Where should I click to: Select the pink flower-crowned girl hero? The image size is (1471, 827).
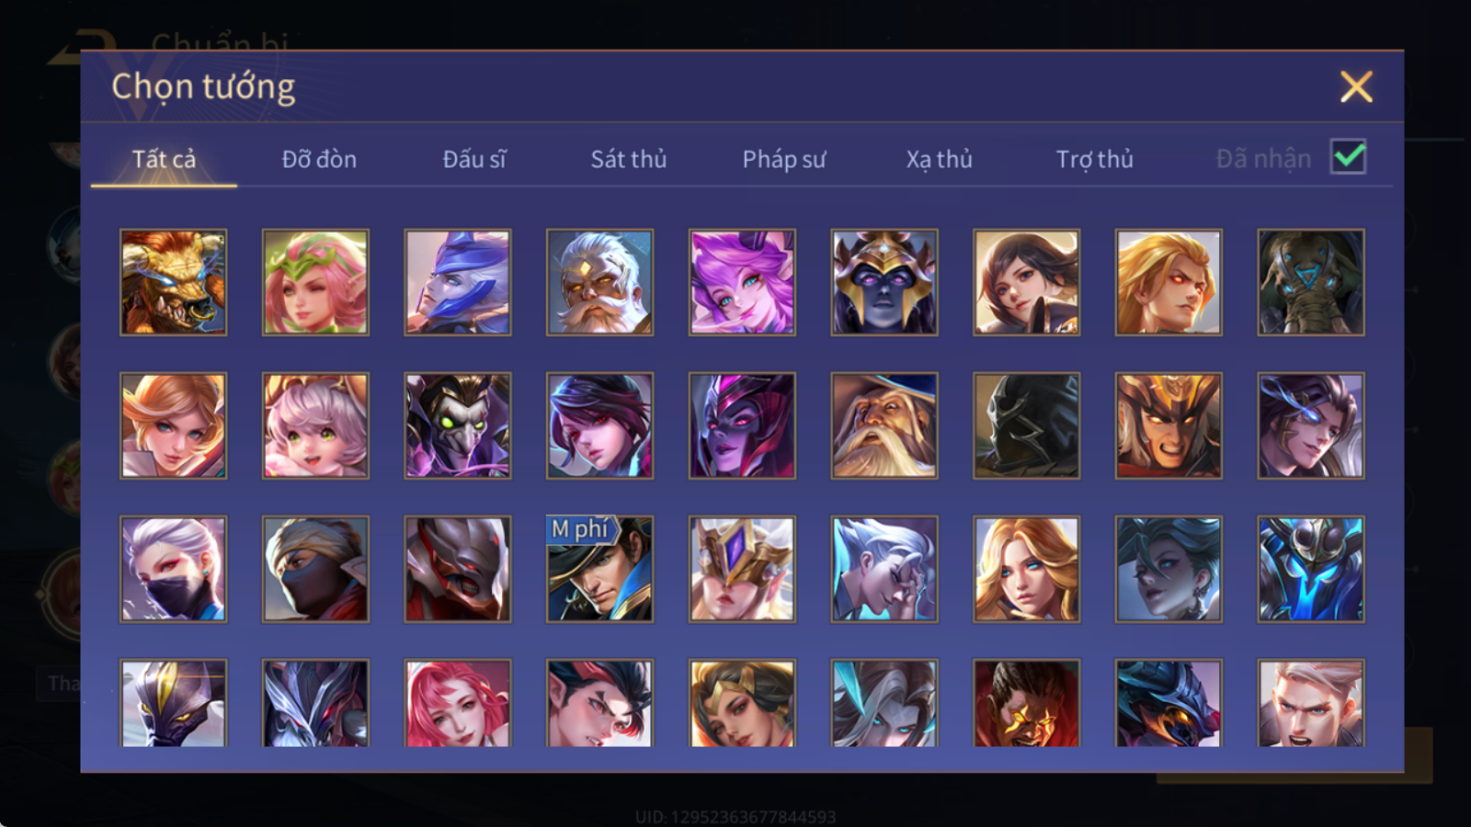click(315, 282)
